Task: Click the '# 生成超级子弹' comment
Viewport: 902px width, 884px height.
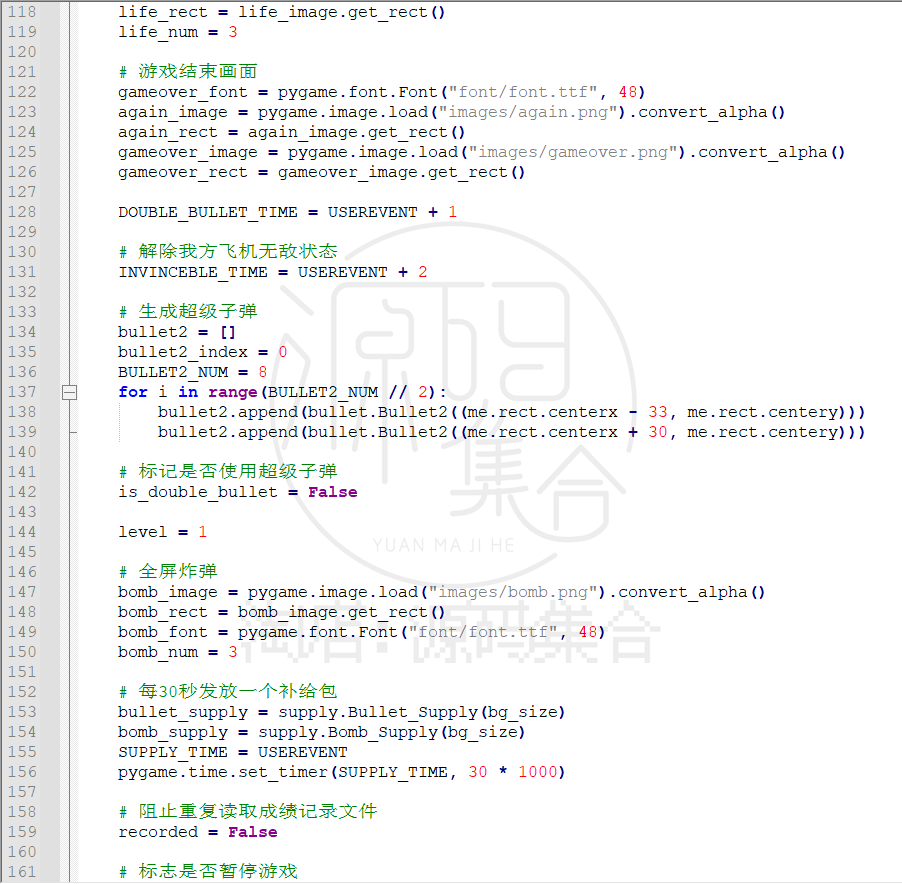Action: pos(188,311)
